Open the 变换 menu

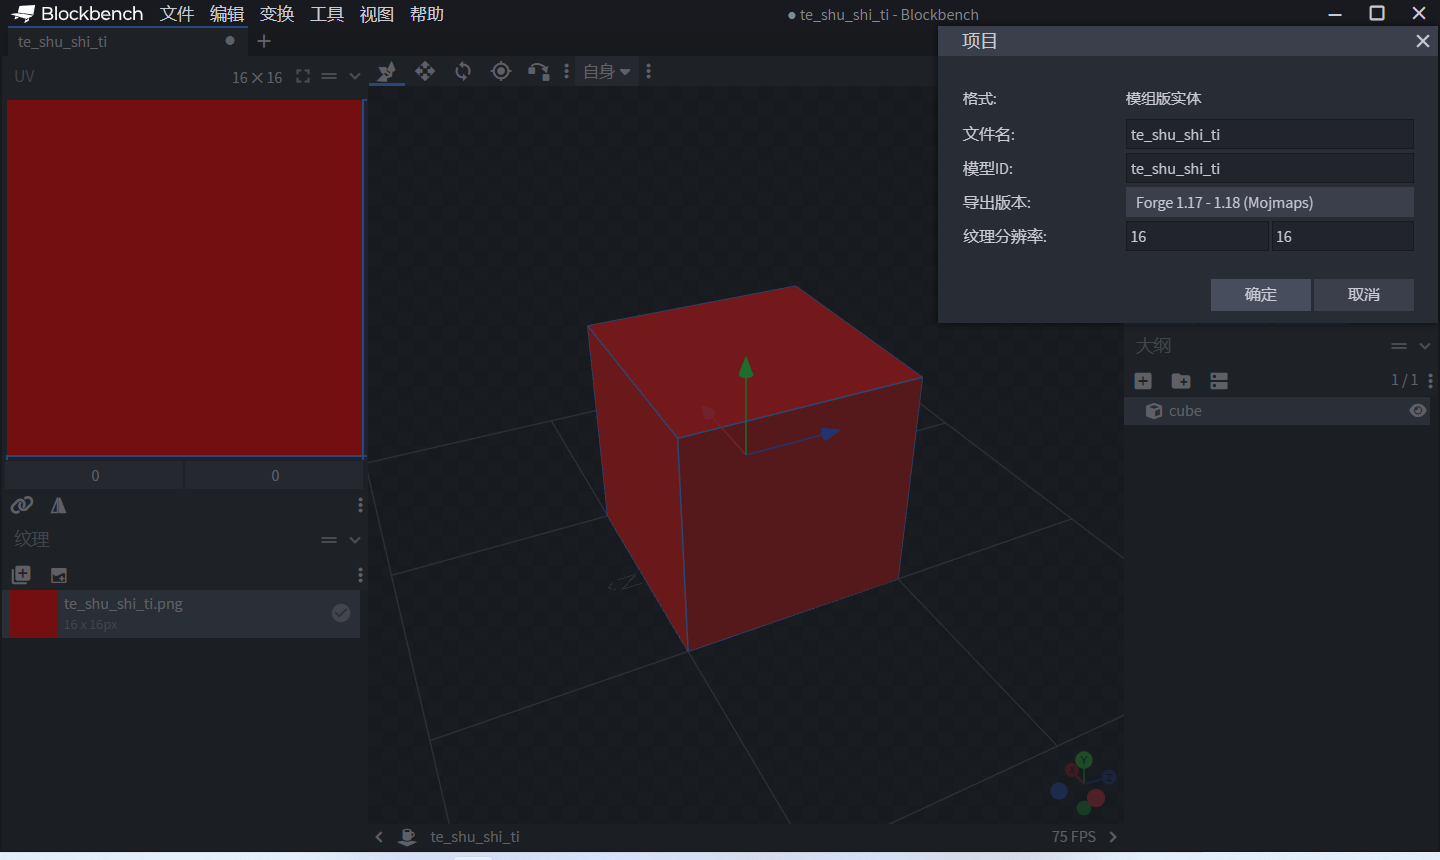click(277, 14)
